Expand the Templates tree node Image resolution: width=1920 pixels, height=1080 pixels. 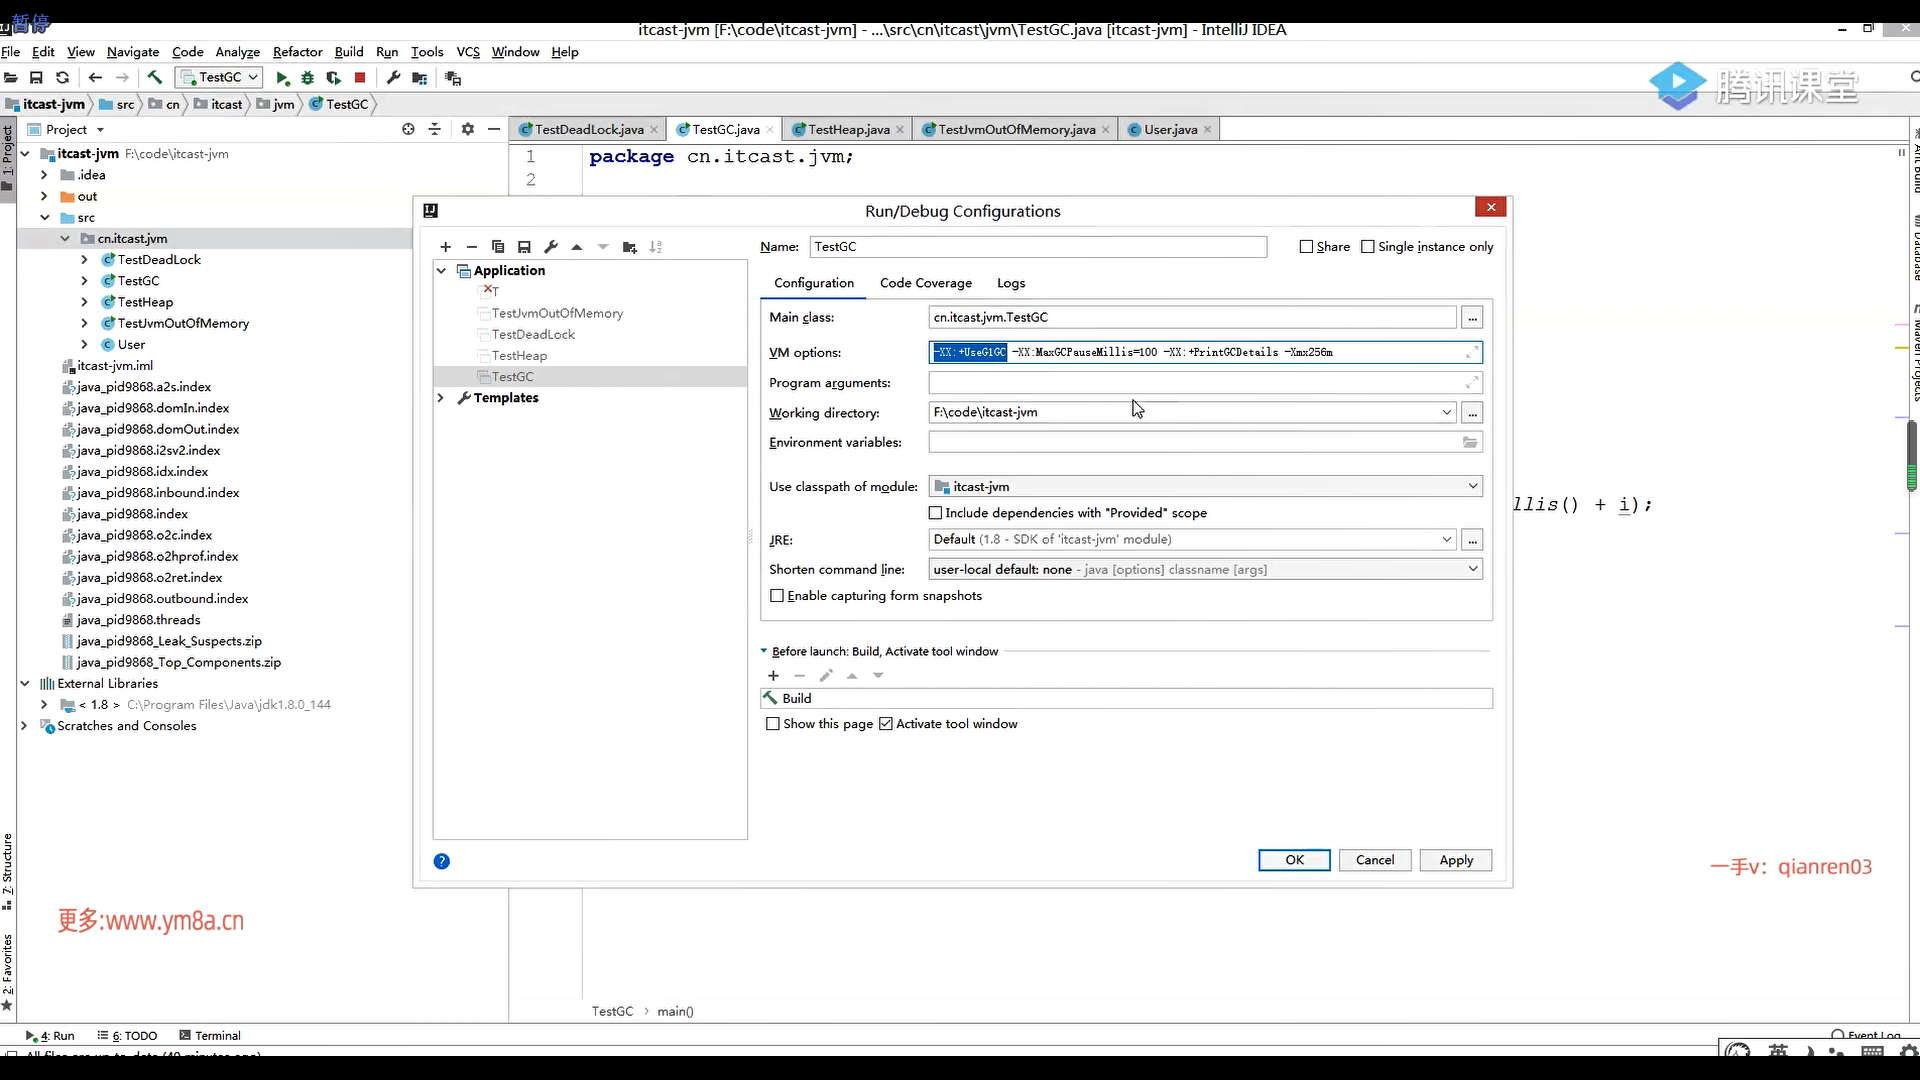coord(441,398)
